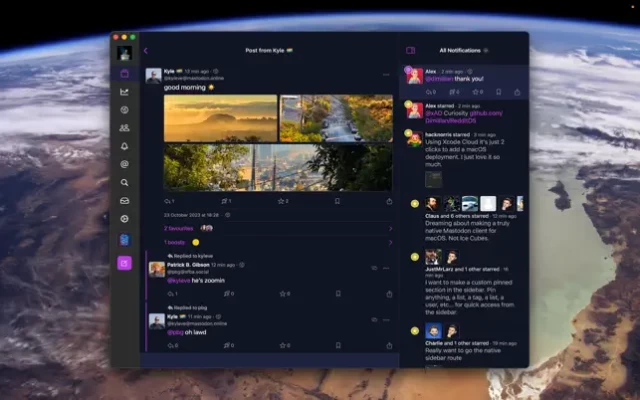
Task: Open the misty sunrise photo thumbnail
Action: [x=220, y=118]
